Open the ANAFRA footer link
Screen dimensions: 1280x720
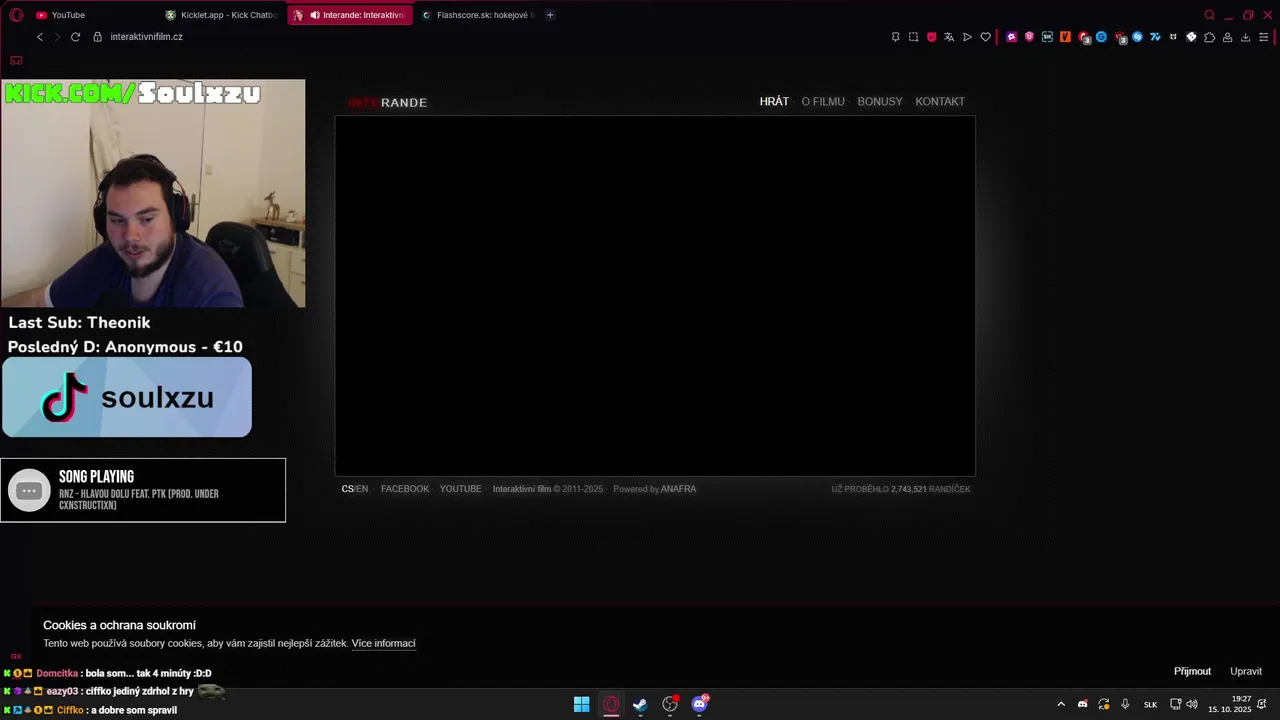click(x=678, y=489)
